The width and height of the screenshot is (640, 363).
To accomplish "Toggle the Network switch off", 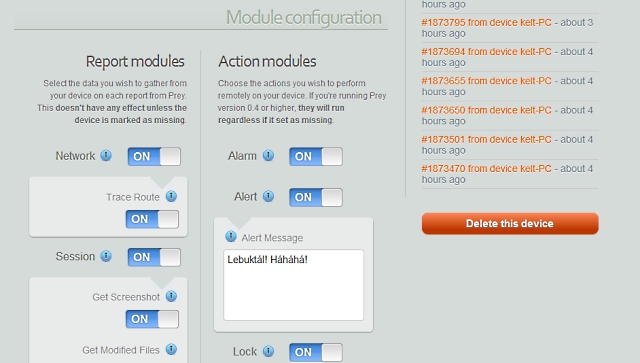I will point(154,156).
